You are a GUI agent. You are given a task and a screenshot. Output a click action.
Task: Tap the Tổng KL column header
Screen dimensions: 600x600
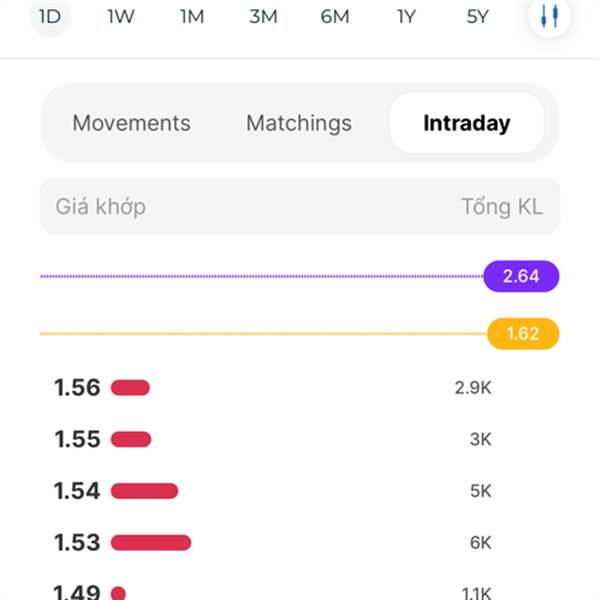point(502,207)
